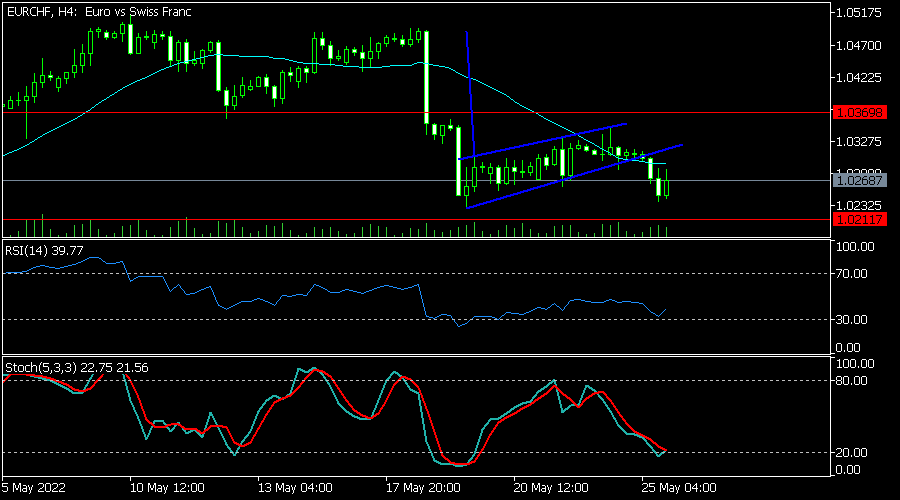
Task: Click the 17 May 20:00 time label
Action: point(423,488)
